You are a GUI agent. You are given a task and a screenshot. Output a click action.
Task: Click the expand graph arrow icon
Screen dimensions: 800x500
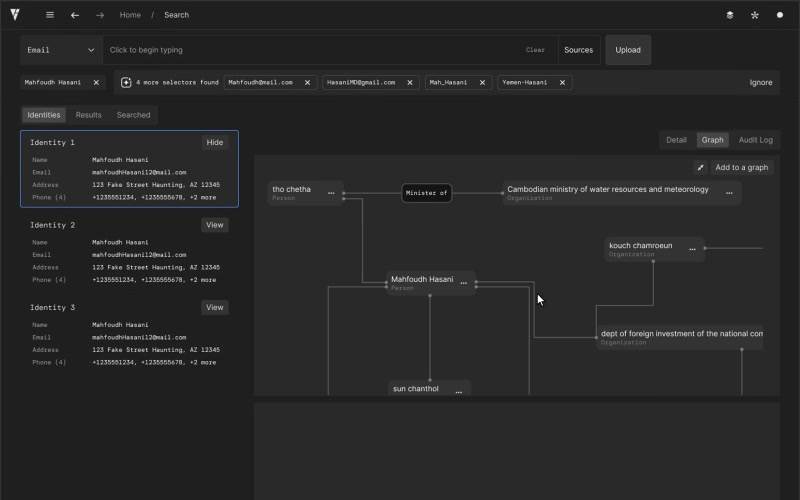(701, 167)
